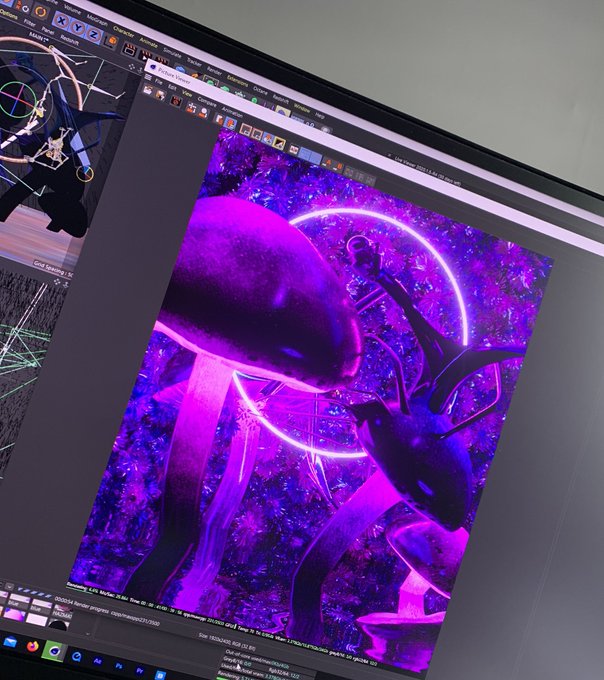Open Picture Viewer View menu
Image resolution: width=604 pixels, height=680 pixels.
tap(187, 94)
